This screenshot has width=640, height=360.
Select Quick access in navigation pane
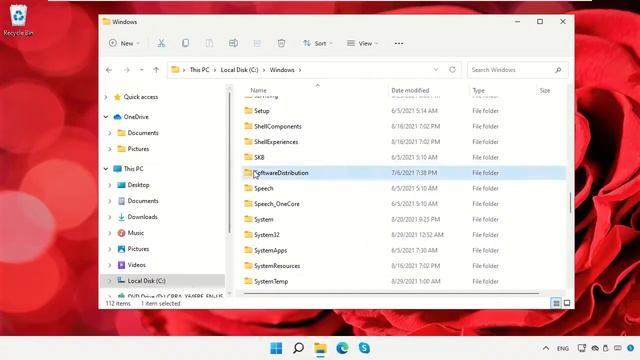click(140, 97)
